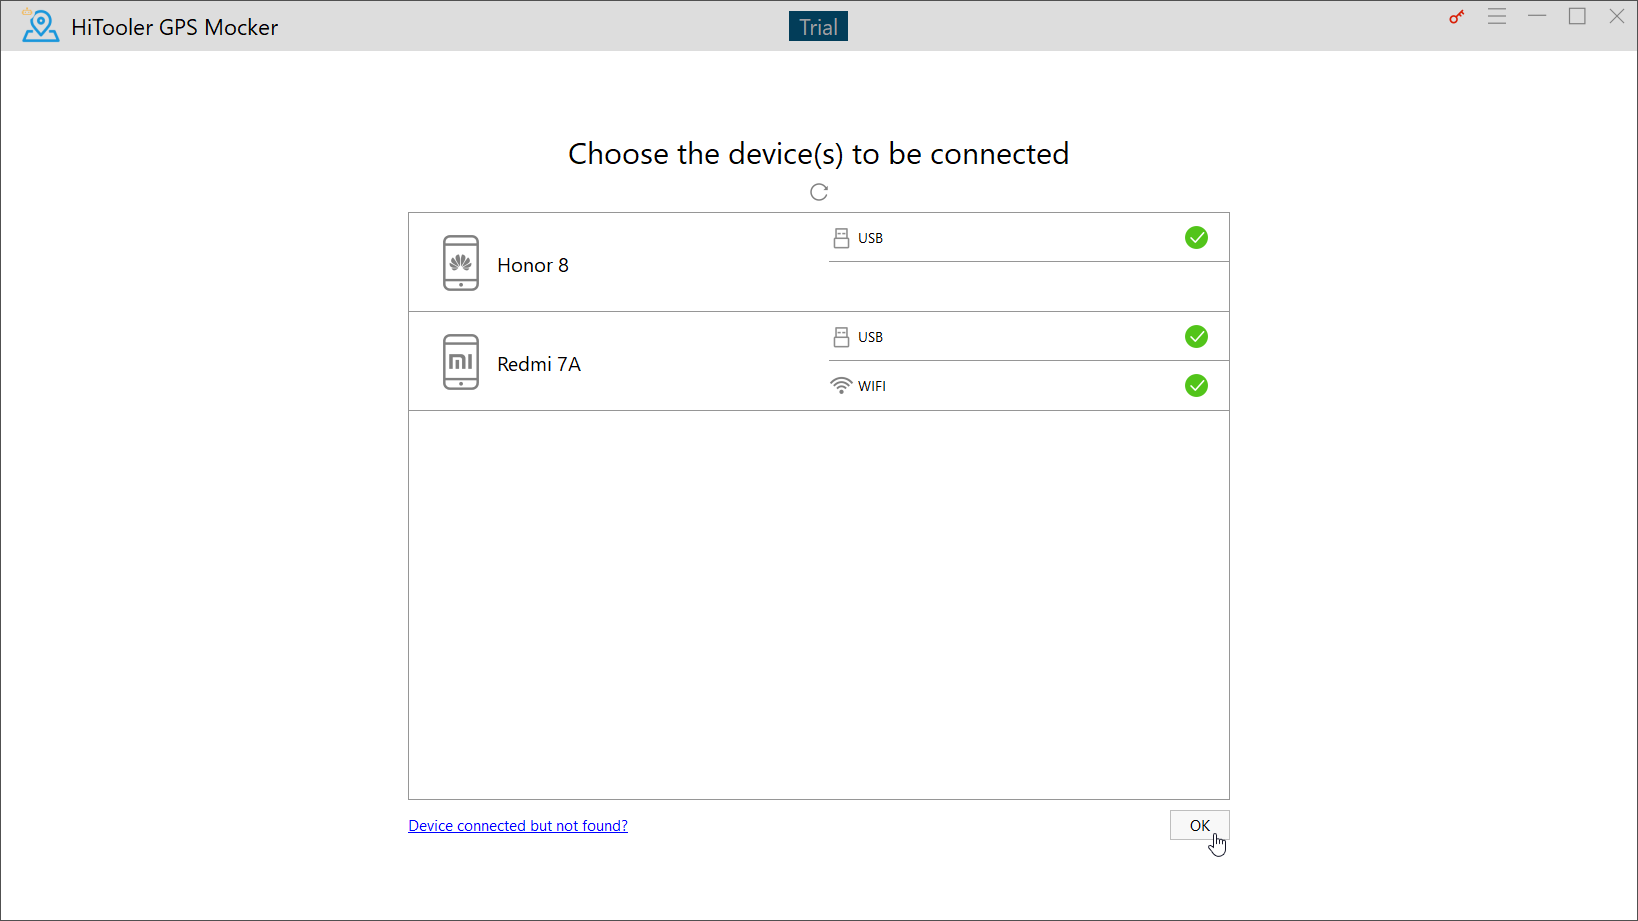The image size is (1638, 921).
Task: Click the refresh device list icon
Action: tap(819, 192)
